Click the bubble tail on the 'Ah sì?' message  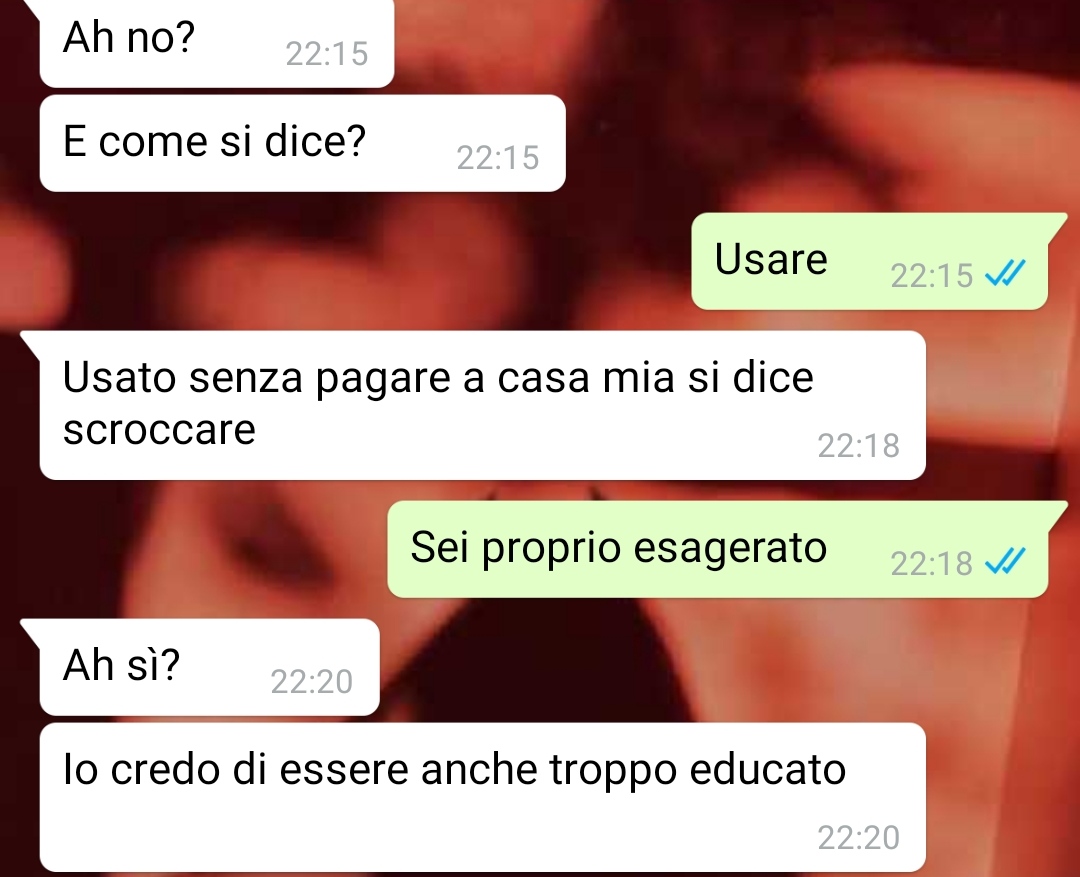30,628
